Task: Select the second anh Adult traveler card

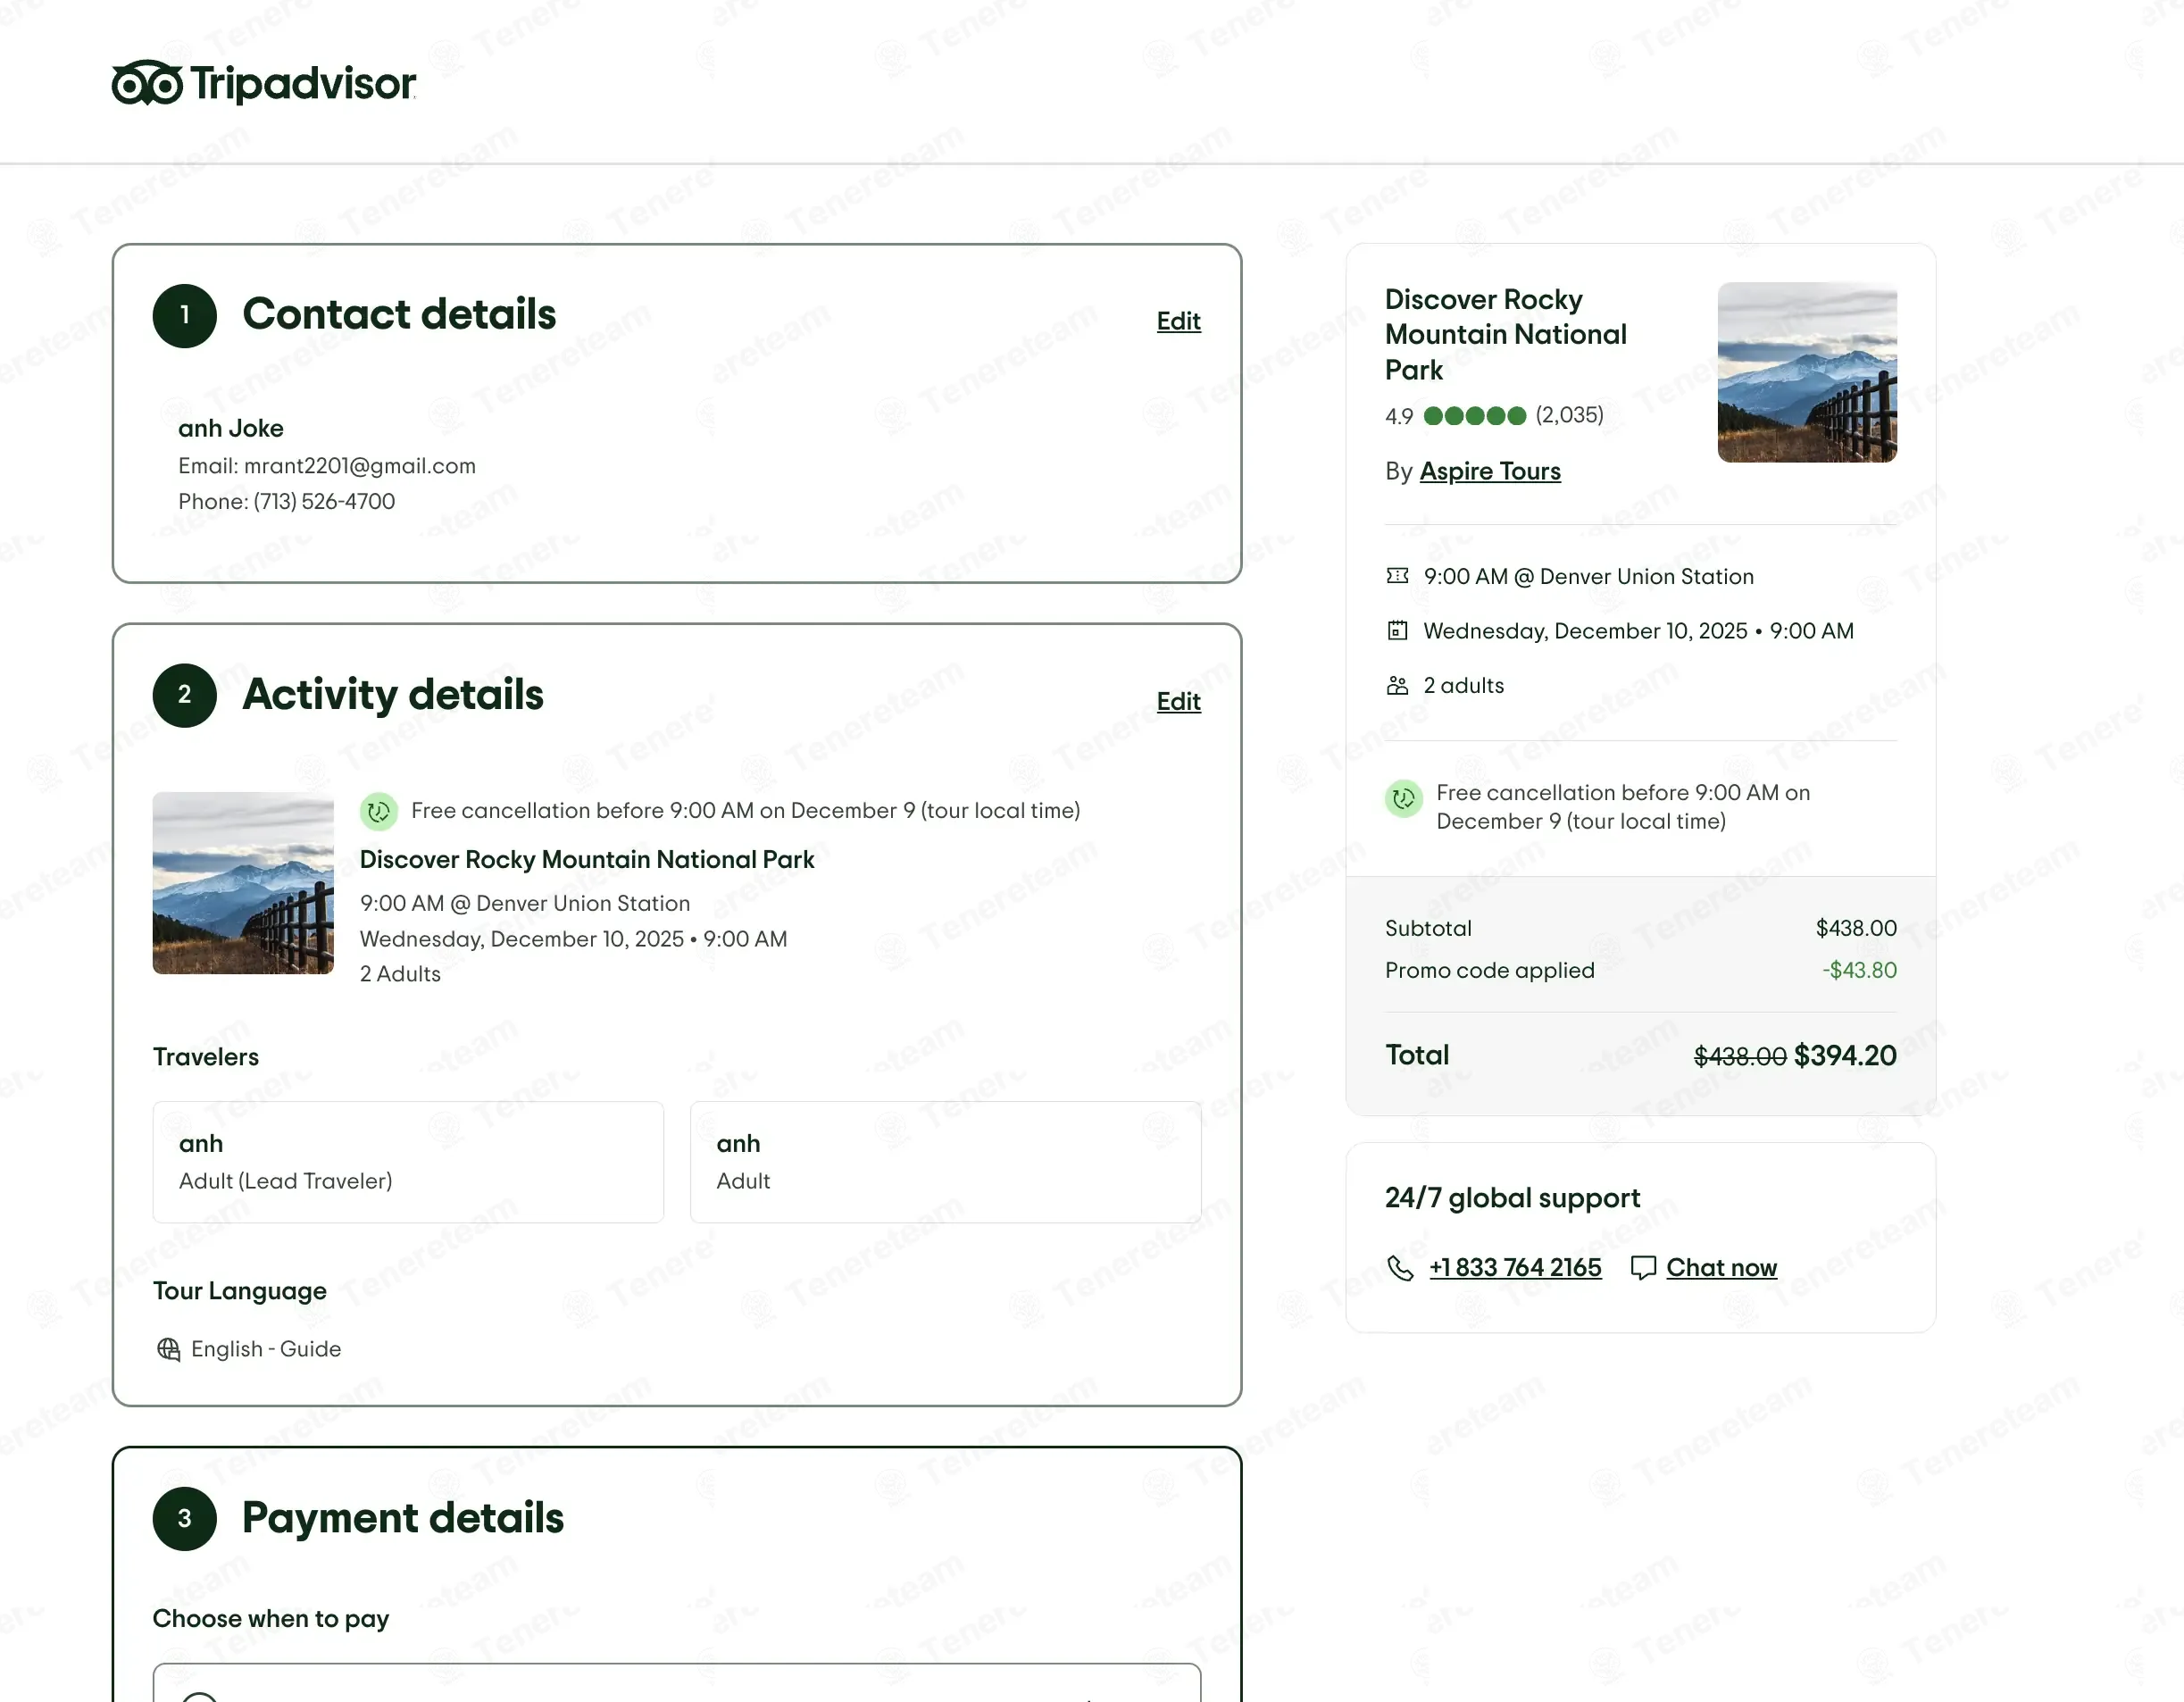Action: pos(945,1162)
